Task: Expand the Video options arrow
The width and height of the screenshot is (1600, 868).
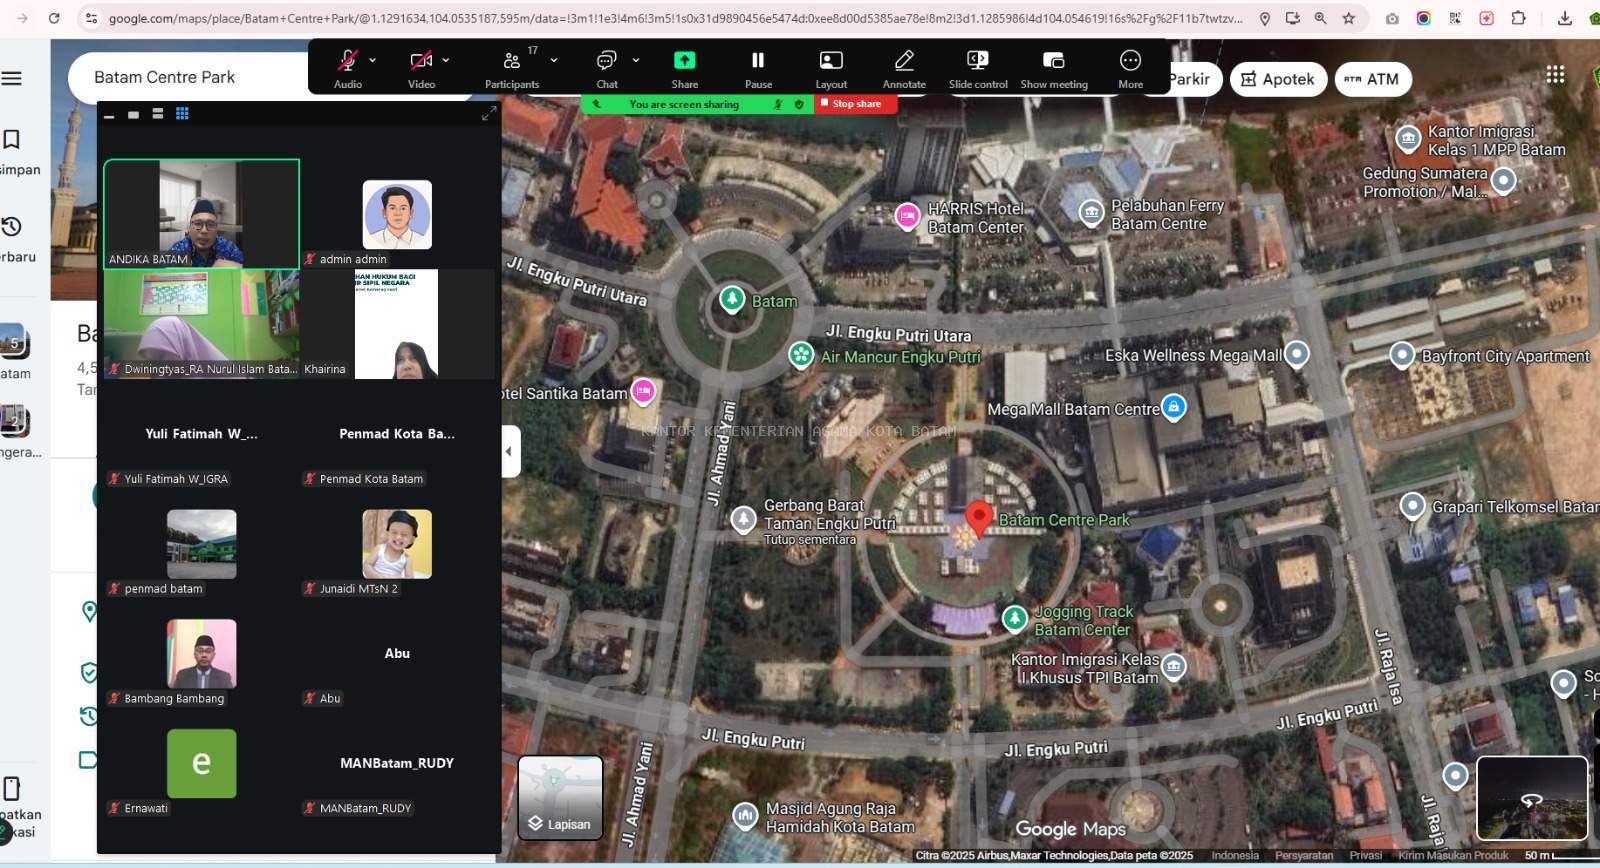Action: pyautogui.click(x=446, y=60)
